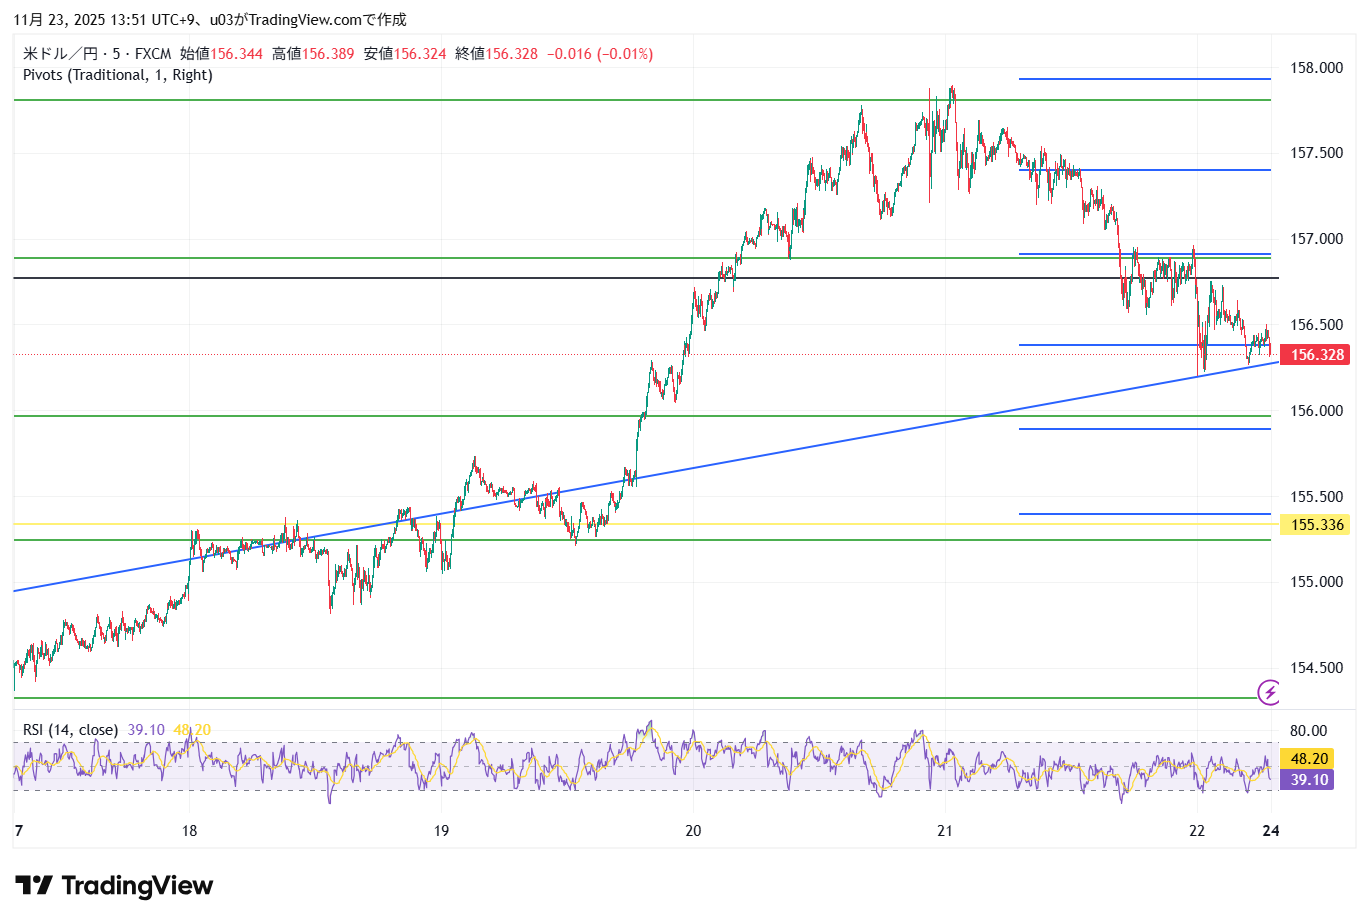
Task: Click the purple RSI value tag 39.10
Action: click(x=1309, y=780)
